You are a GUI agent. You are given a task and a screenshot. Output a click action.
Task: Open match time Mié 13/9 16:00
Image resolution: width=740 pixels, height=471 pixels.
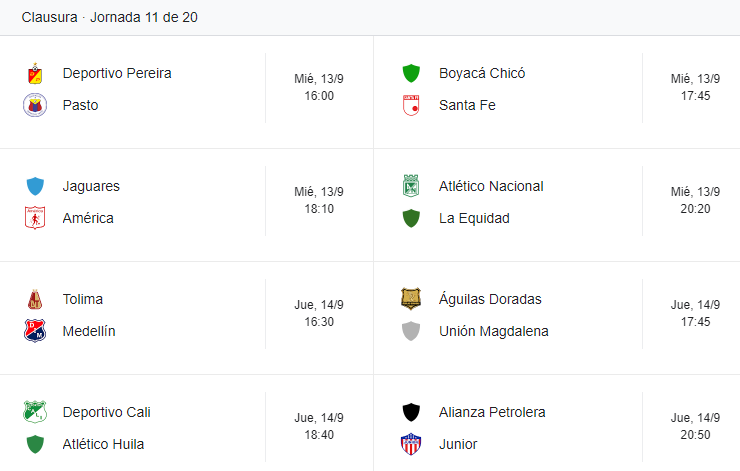pos(319,87)
